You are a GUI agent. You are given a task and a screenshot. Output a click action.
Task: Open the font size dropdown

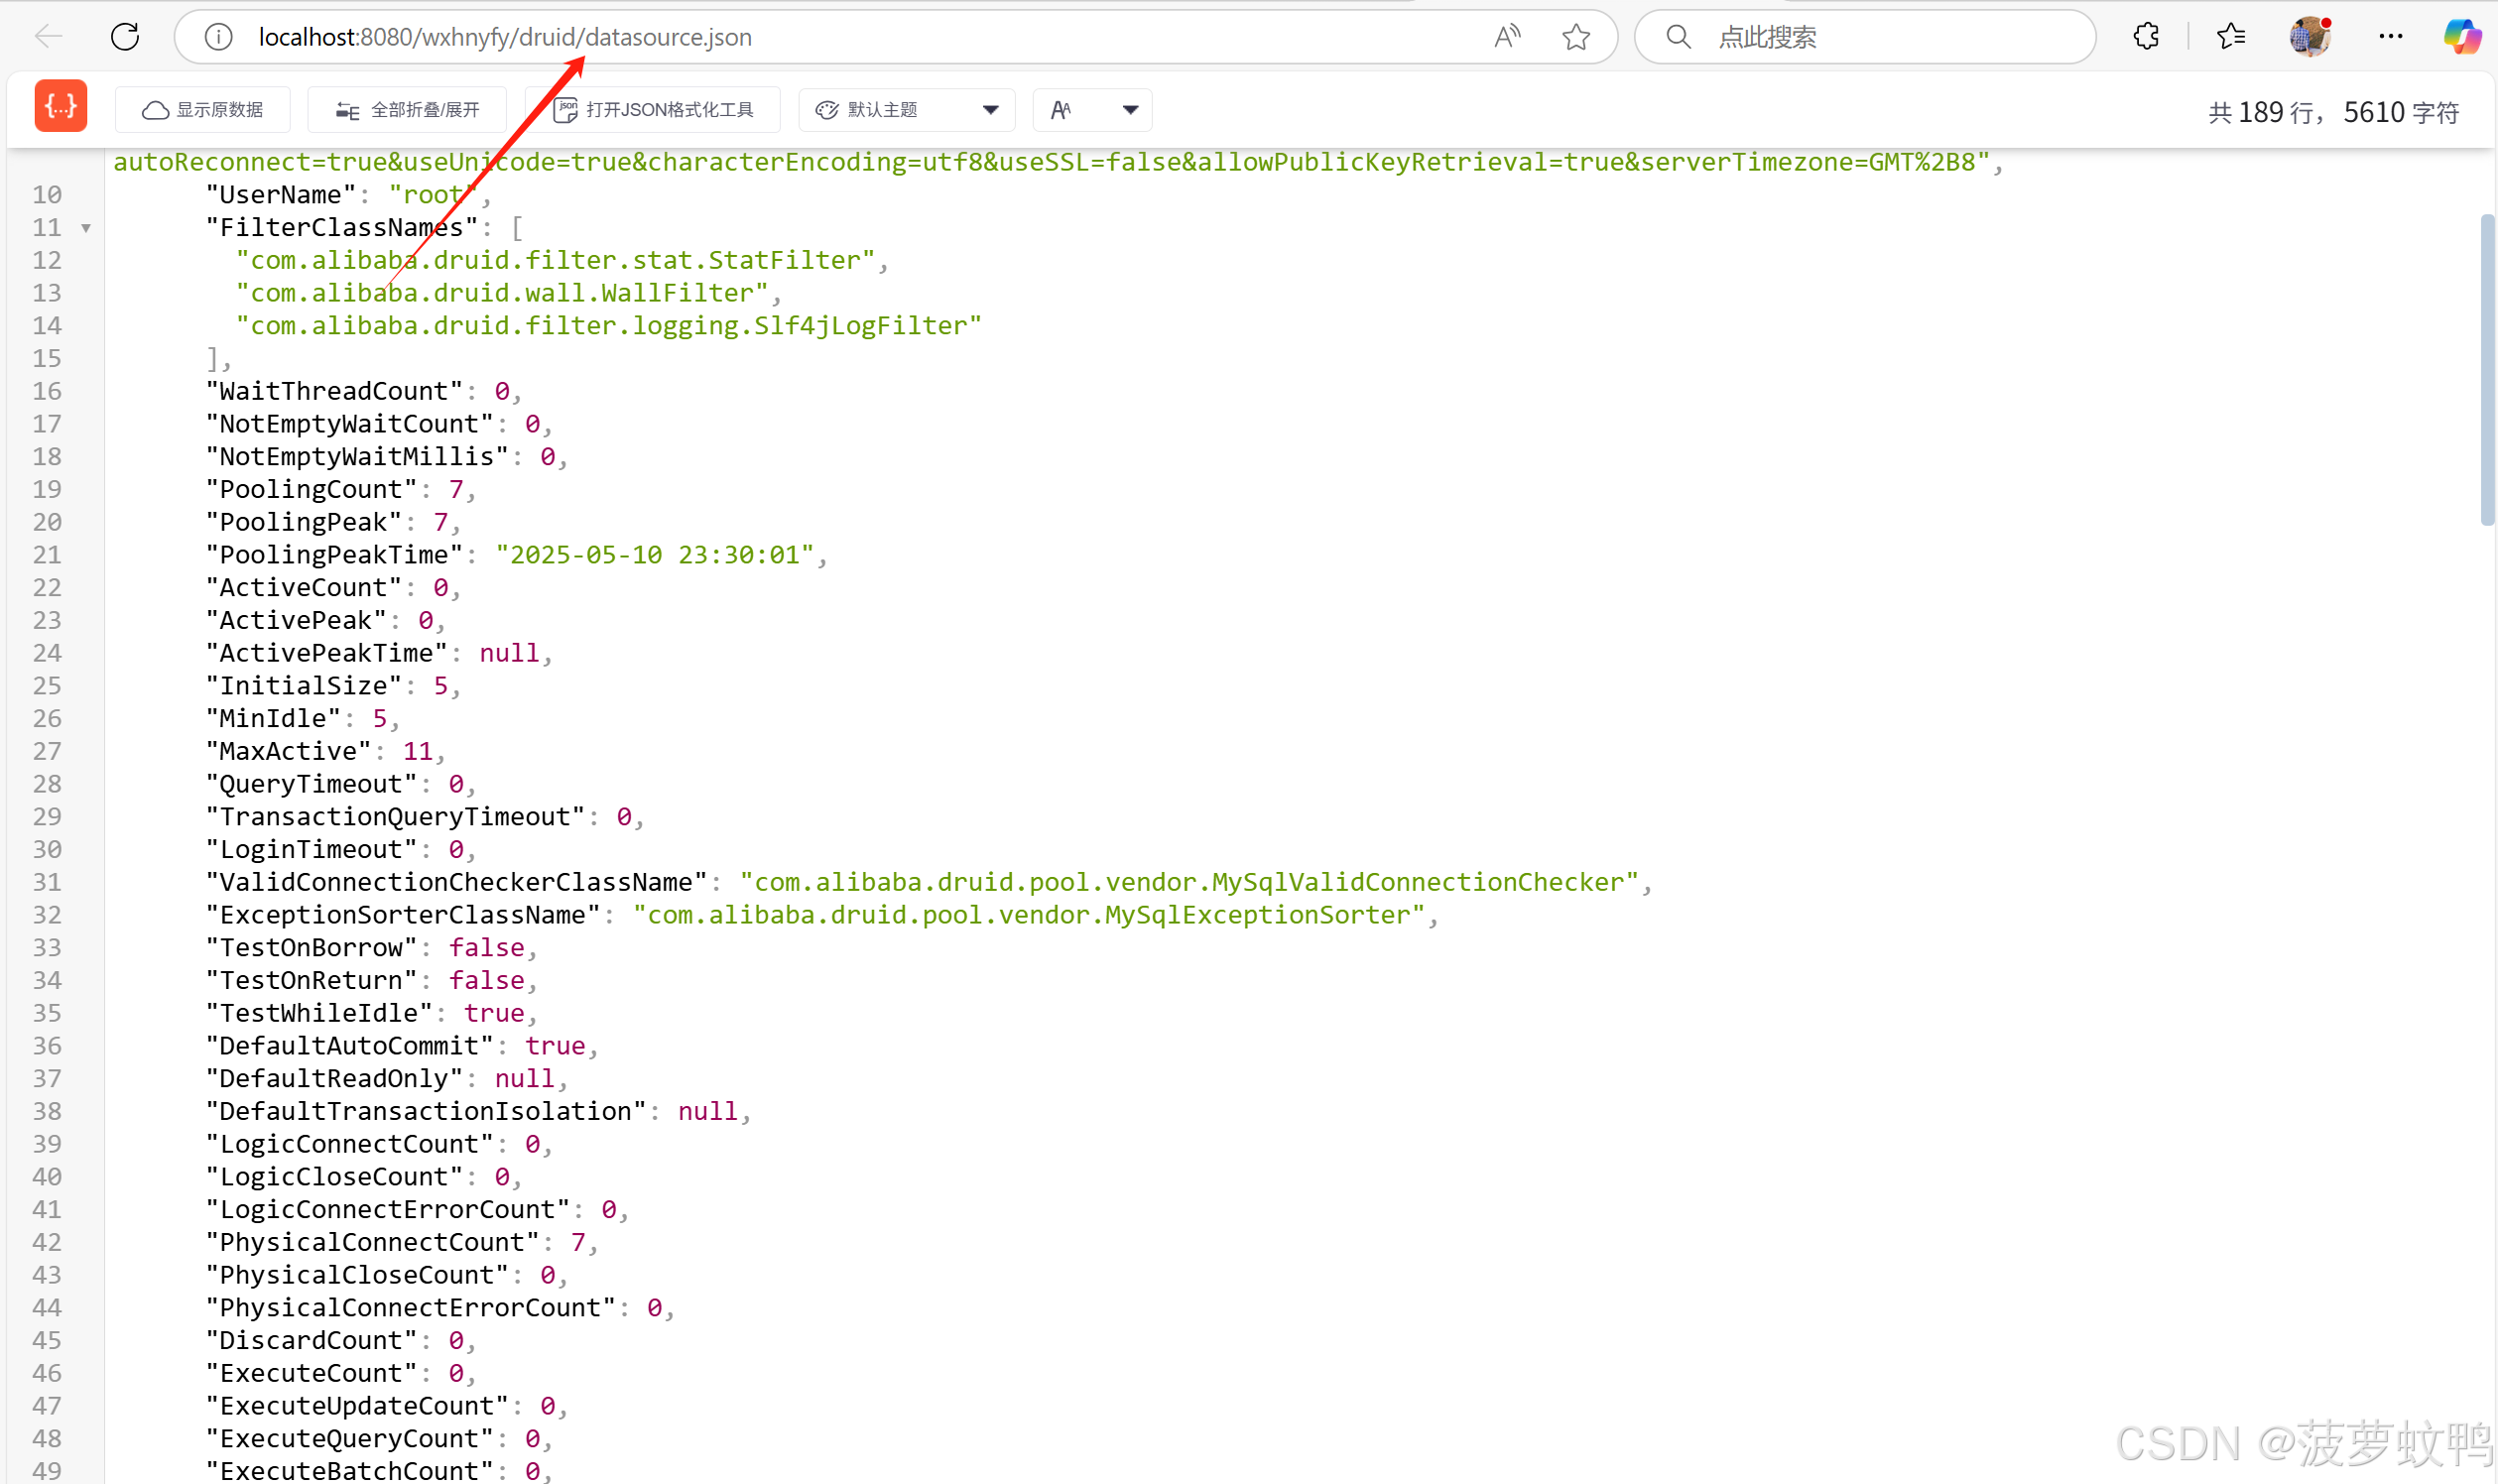1093,110
